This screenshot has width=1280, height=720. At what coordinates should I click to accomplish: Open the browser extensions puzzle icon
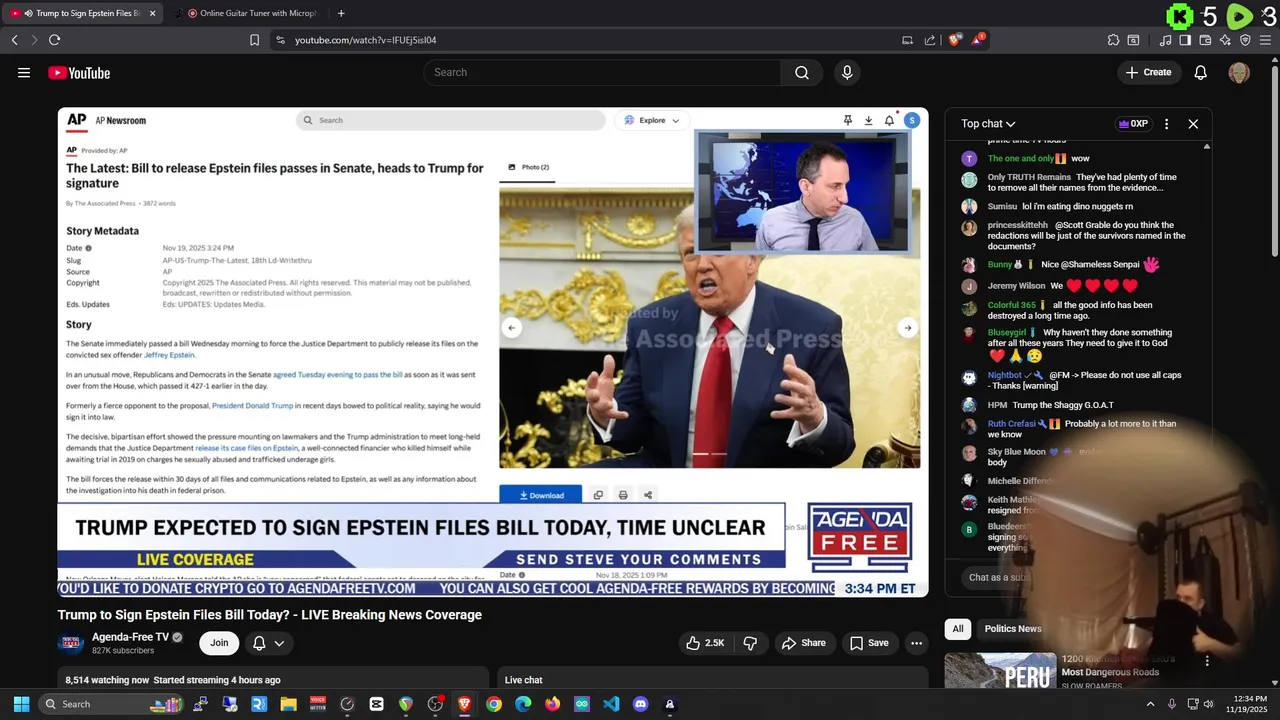(1113, 40)
